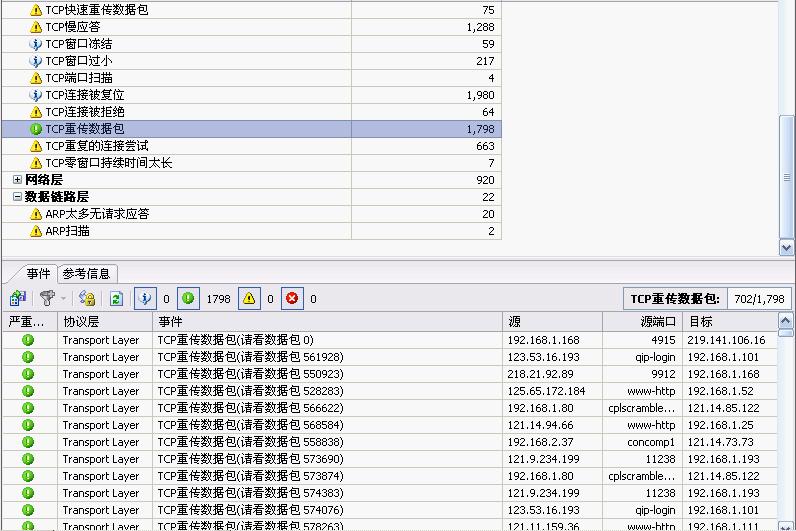Toggle the information severity filter
Image resolution: width=796 pixels, height=531 pixels.
[145, 298]
